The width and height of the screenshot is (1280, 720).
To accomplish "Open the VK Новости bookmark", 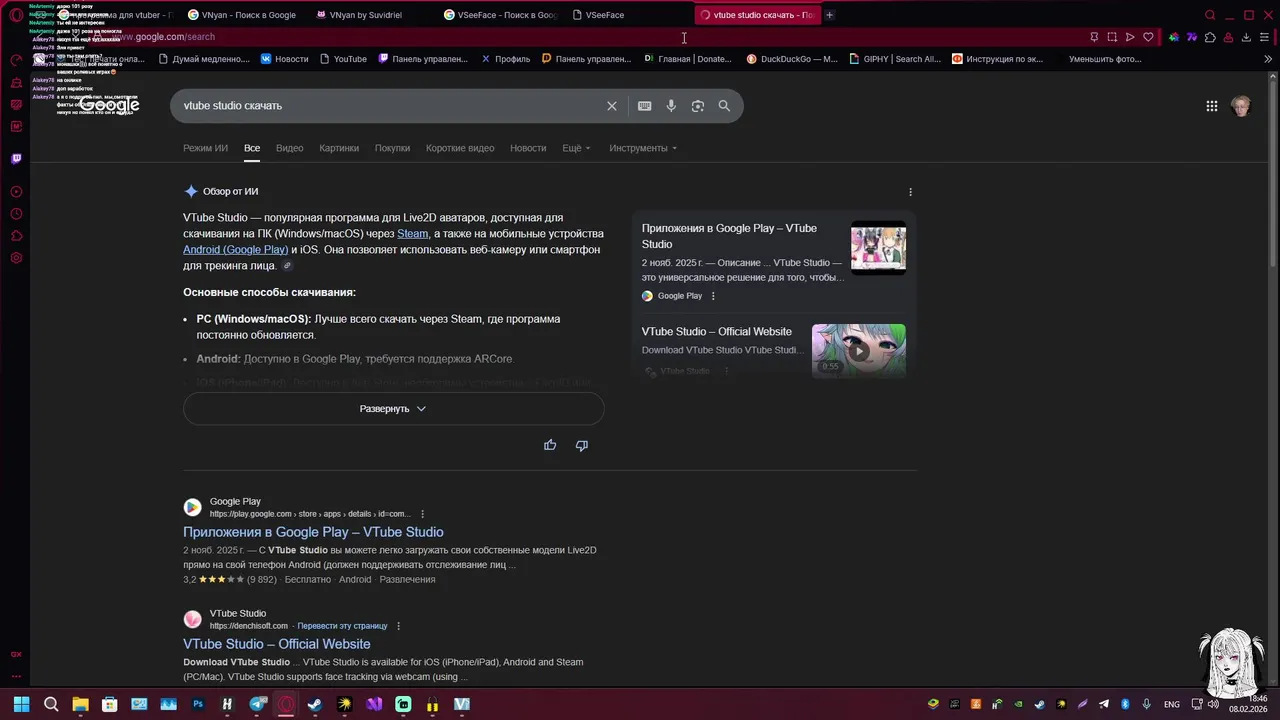I will point(285,59).
